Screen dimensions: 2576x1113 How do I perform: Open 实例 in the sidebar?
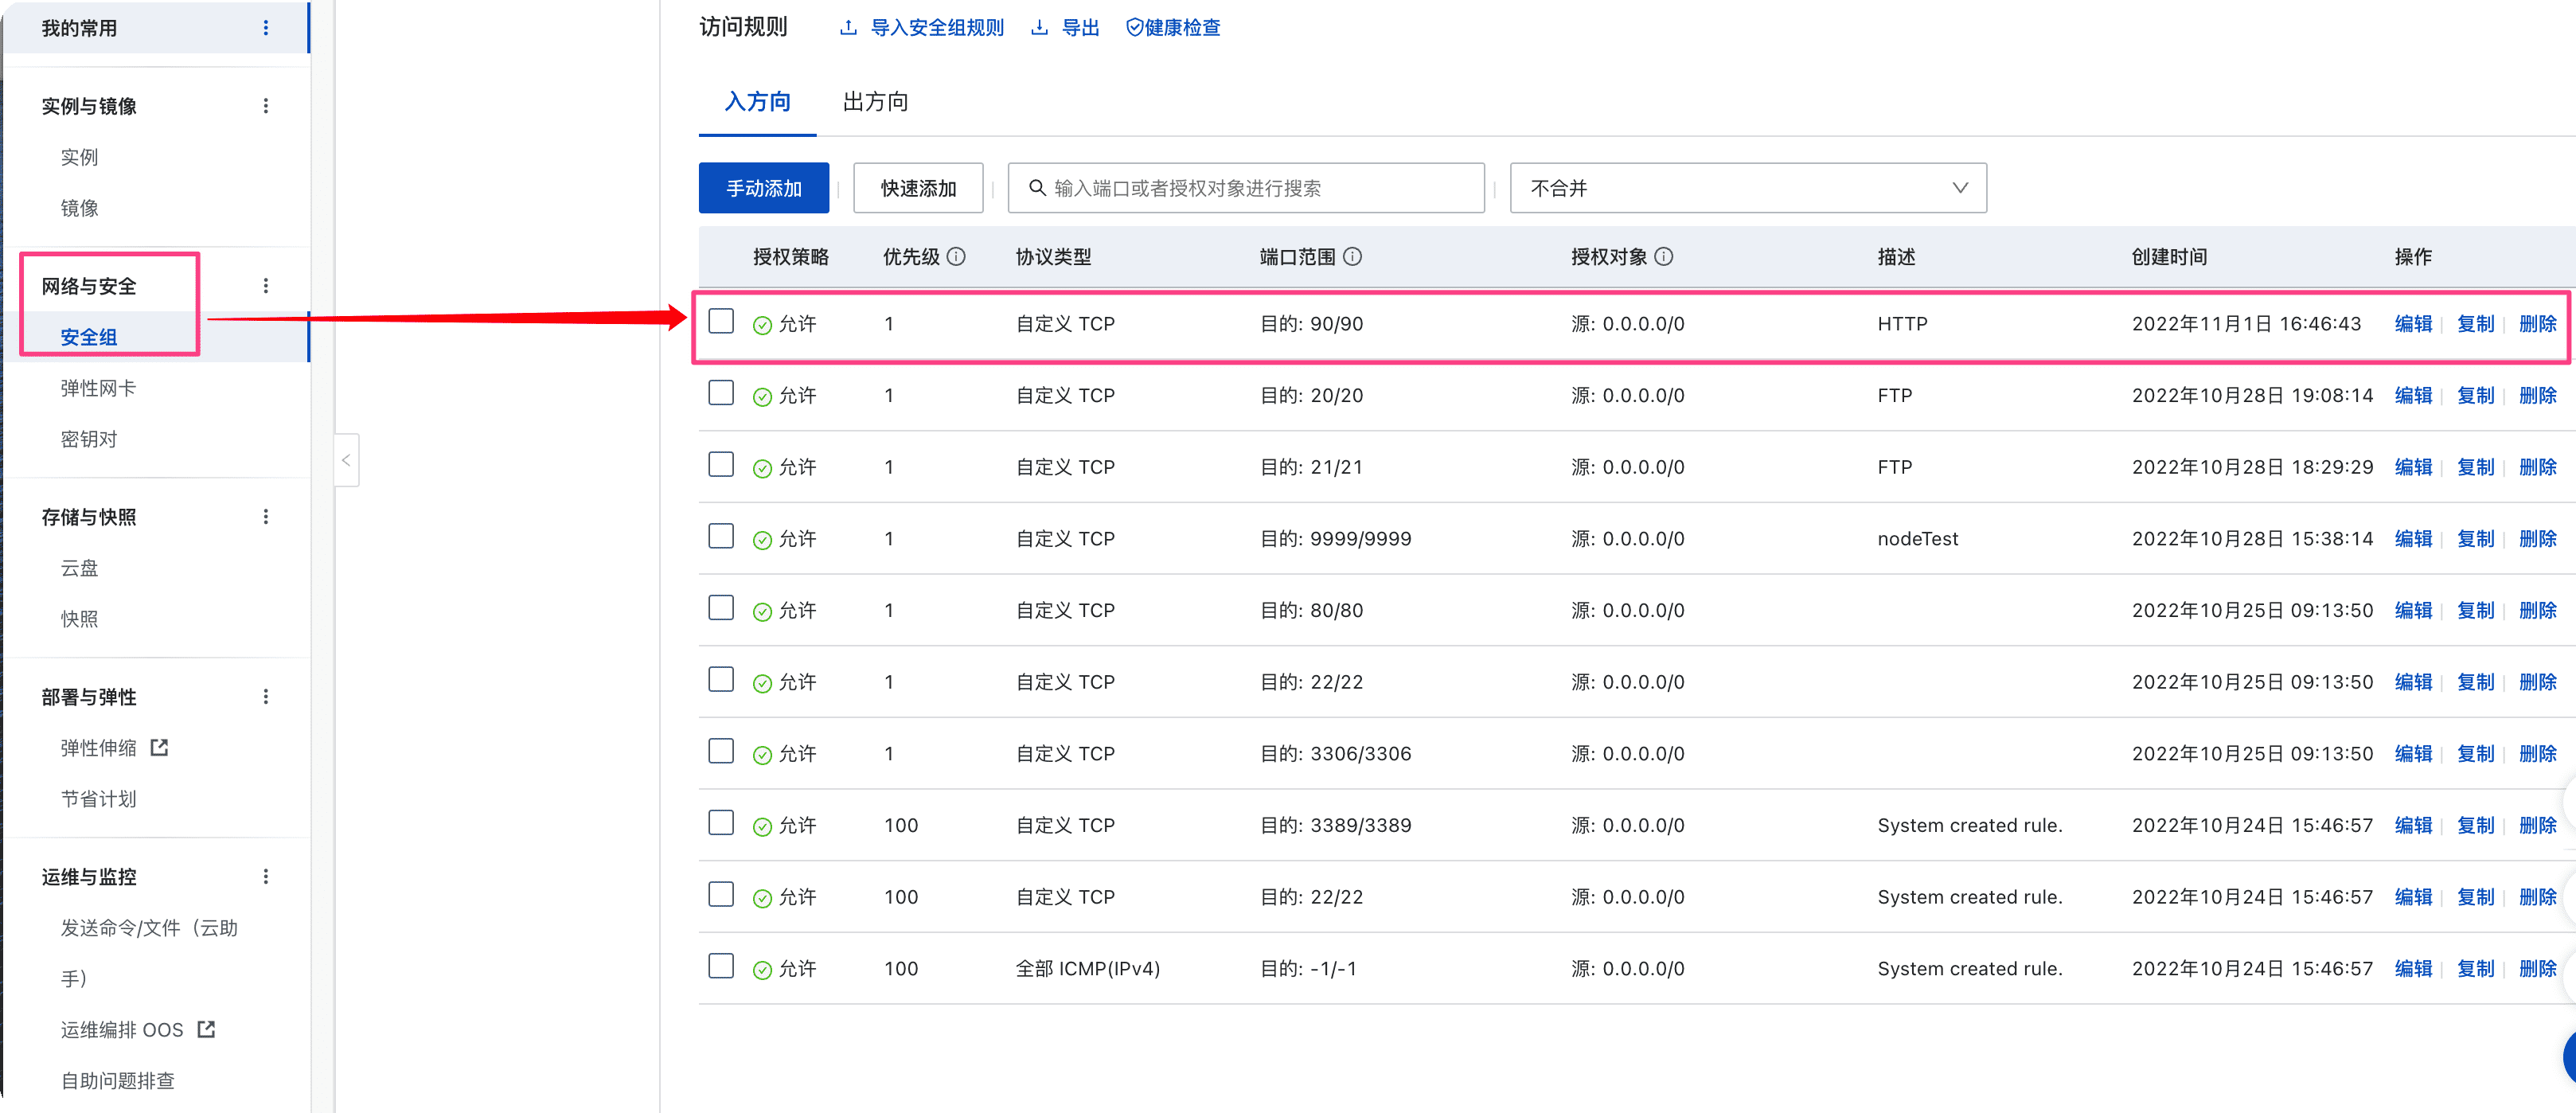(x=80, y=157)
